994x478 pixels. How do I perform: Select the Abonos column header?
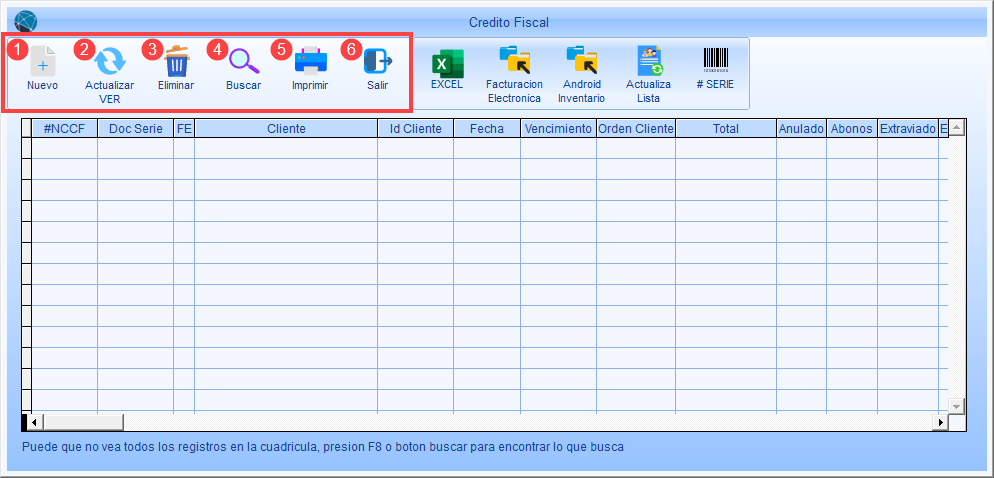click(x=852, y=129)
